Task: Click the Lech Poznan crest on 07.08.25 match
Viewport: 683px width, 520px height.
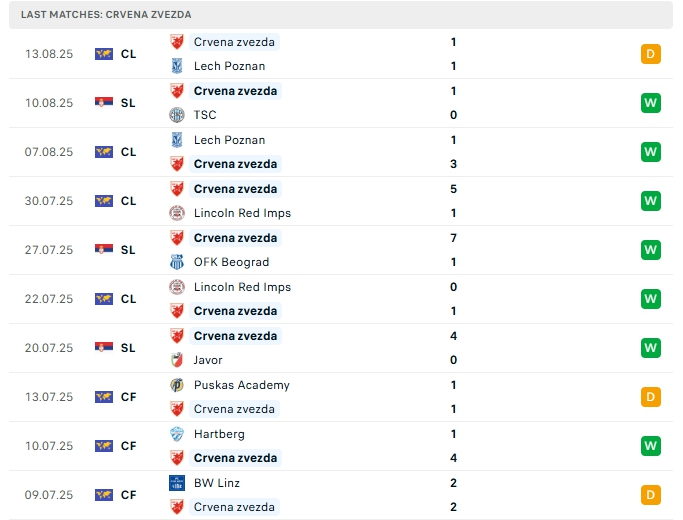Action: pos(177,140)
